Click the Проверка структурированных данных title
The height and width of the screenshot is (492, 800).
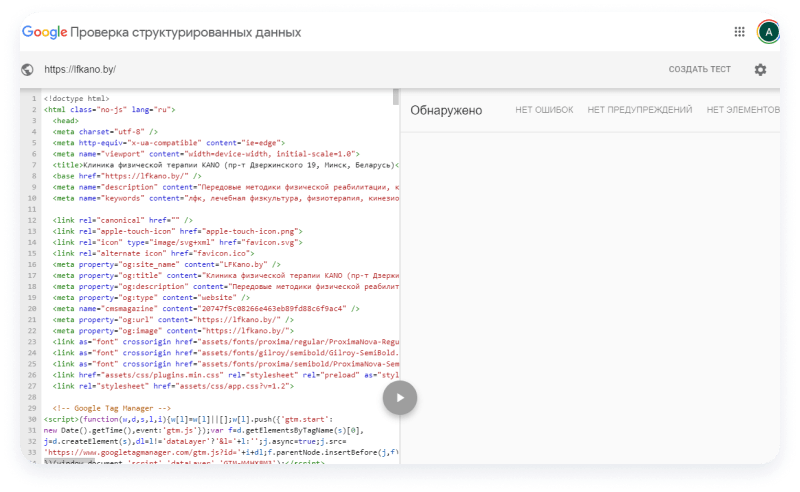pos(185,32)
